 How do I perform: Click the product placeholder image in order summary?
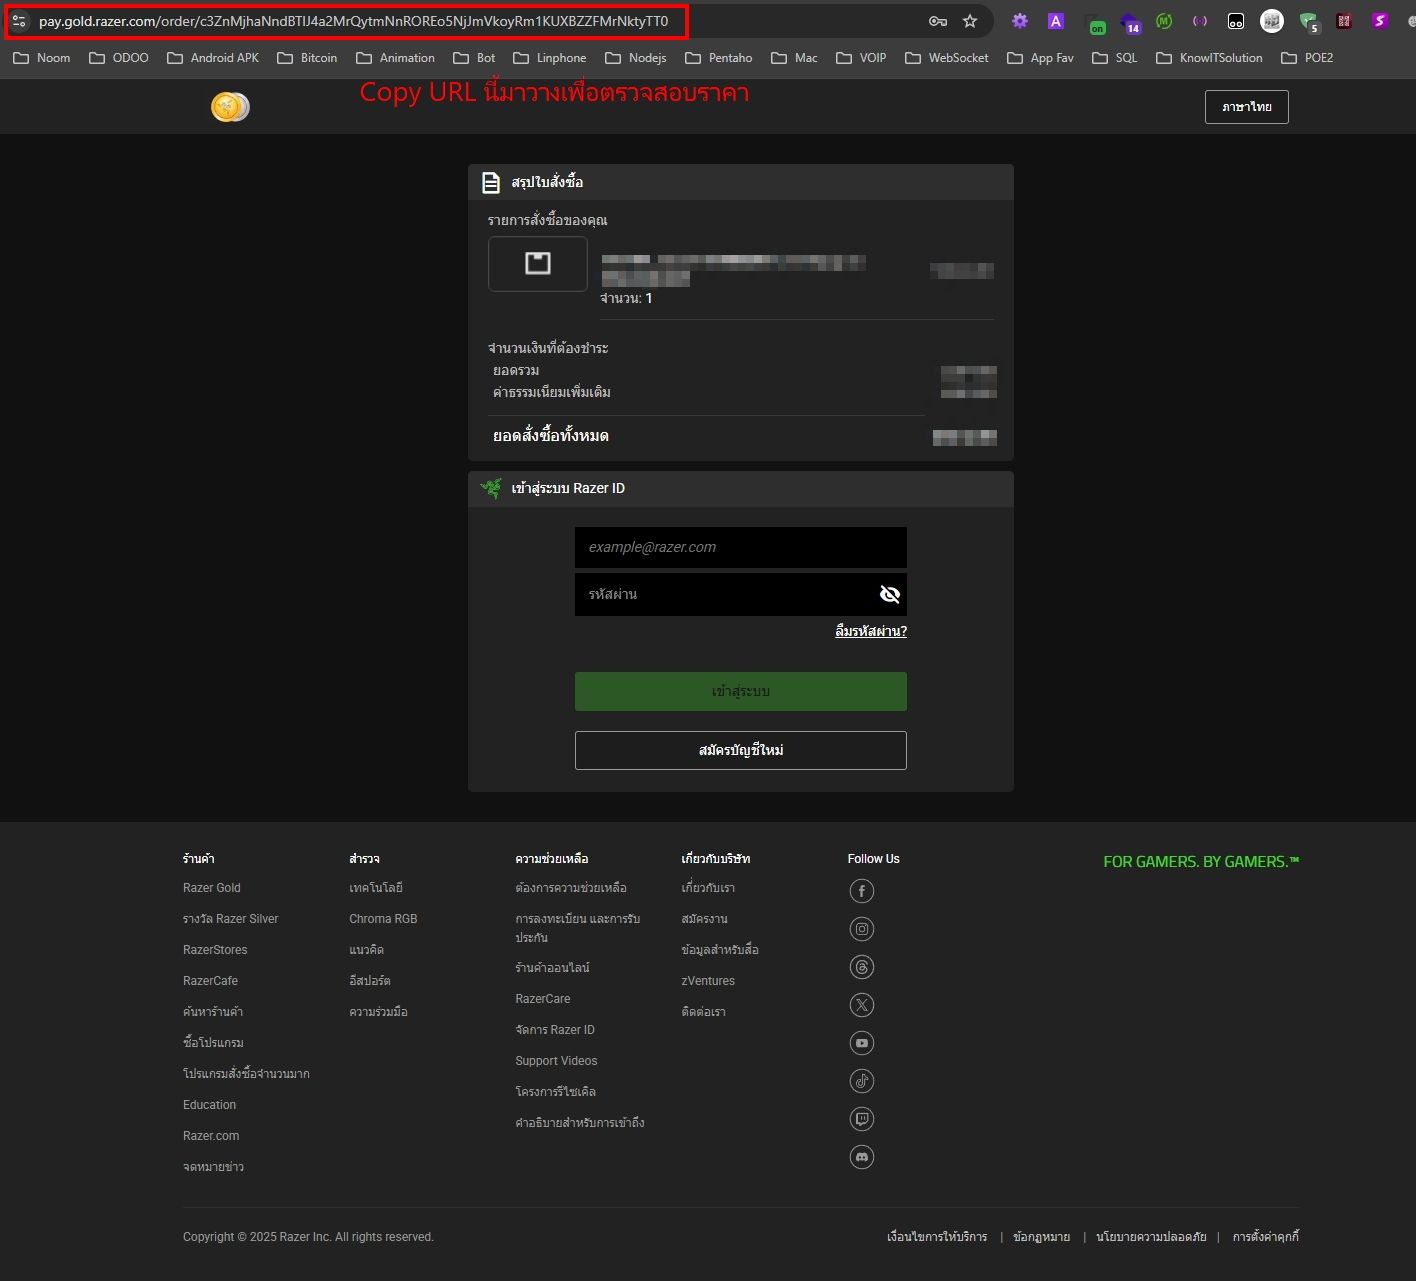click(x=538, y=264)
